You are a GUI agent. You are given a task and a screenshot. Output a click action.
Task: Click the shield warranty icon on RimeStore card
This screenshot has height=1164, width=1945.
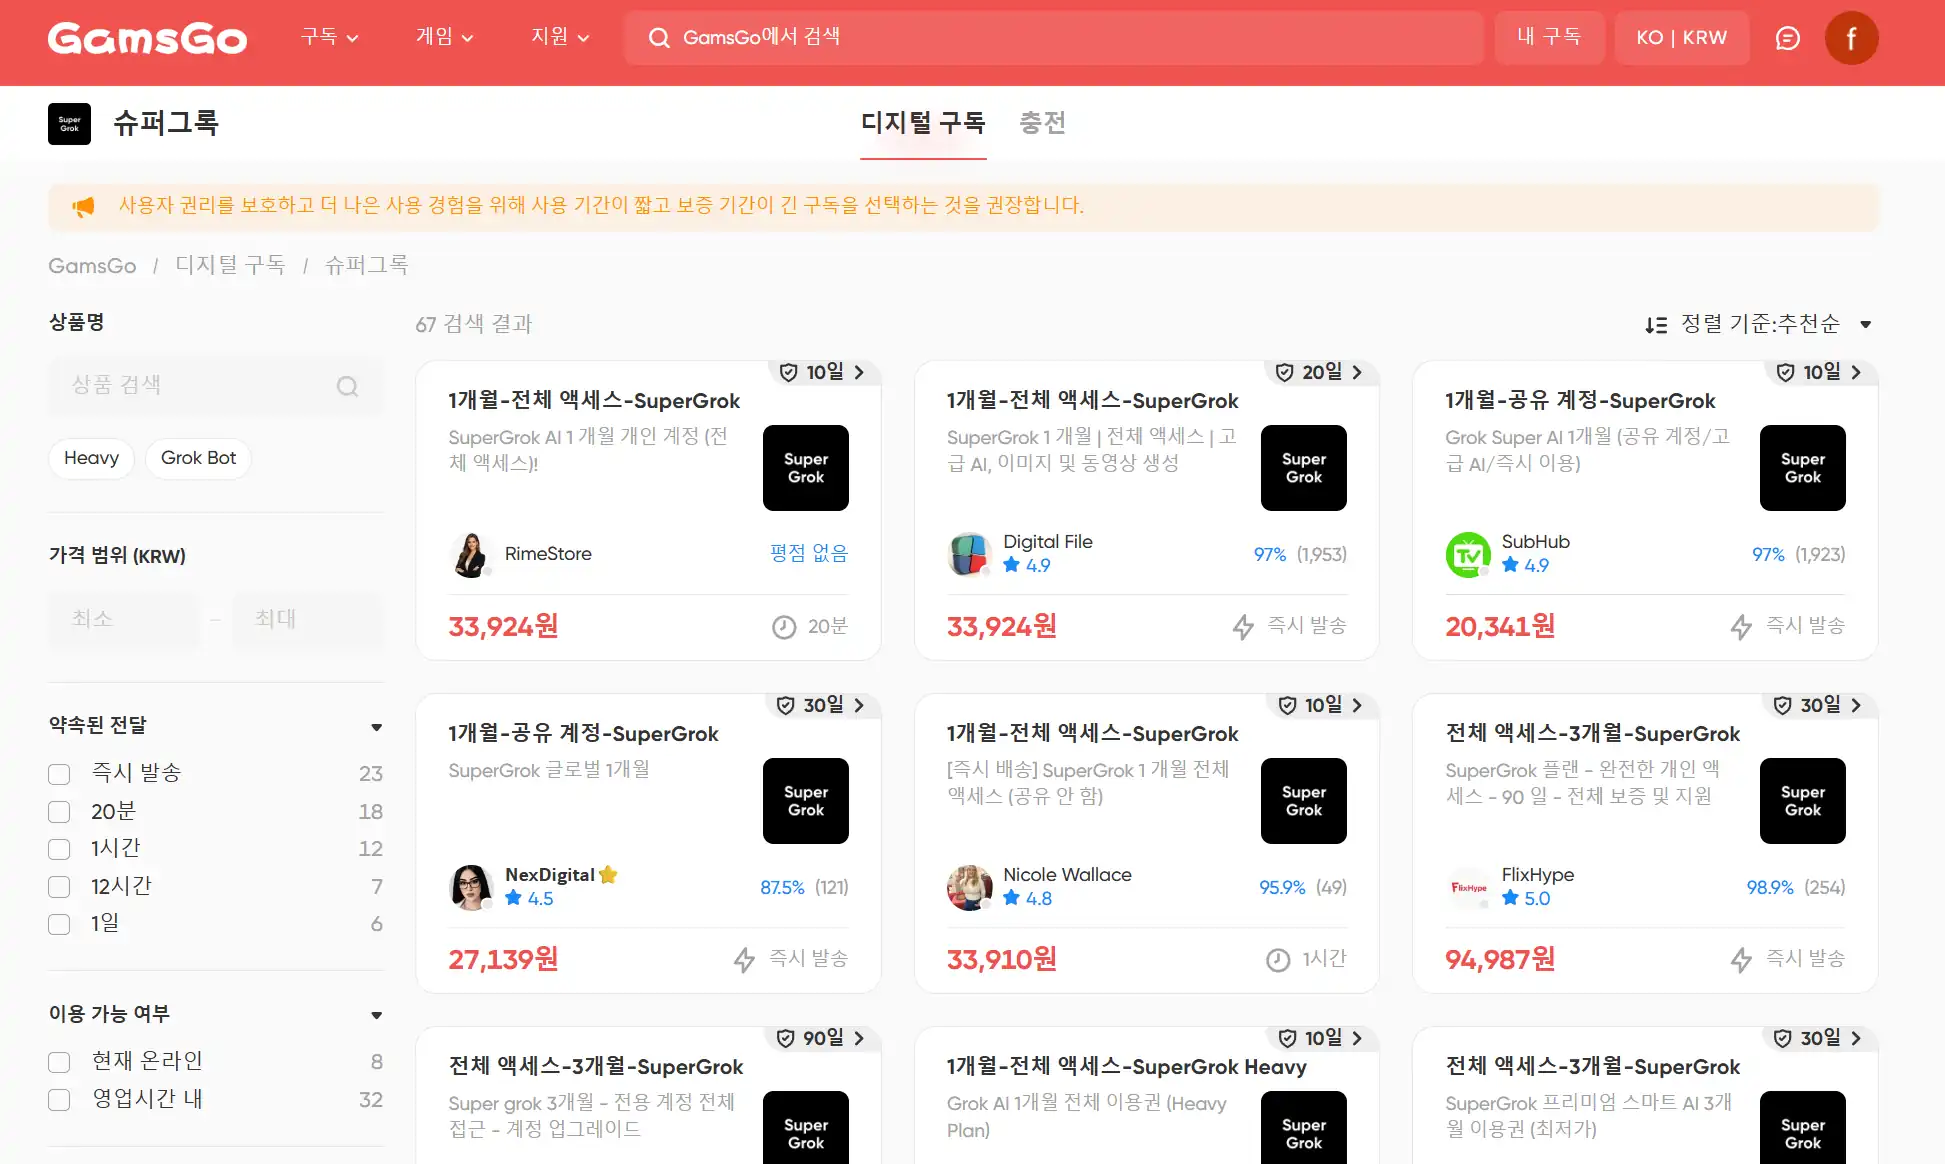click(x=788, y=372)
